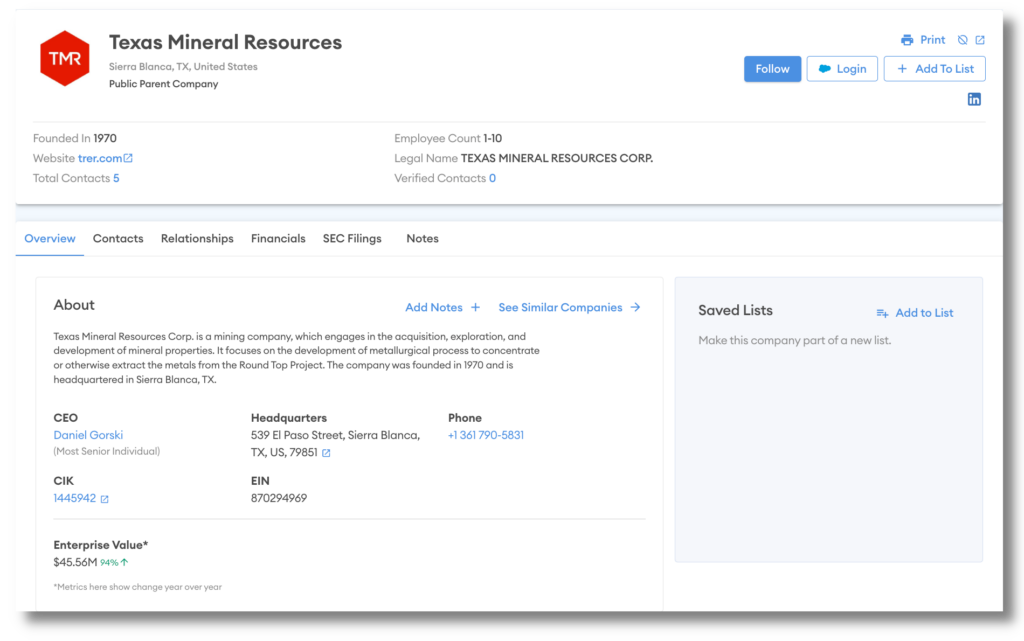Screen dimensions: 1024x641
Task: Click legal name TEXAS MINERAL RESOURCES CORP.
Action: click(557, 158)
